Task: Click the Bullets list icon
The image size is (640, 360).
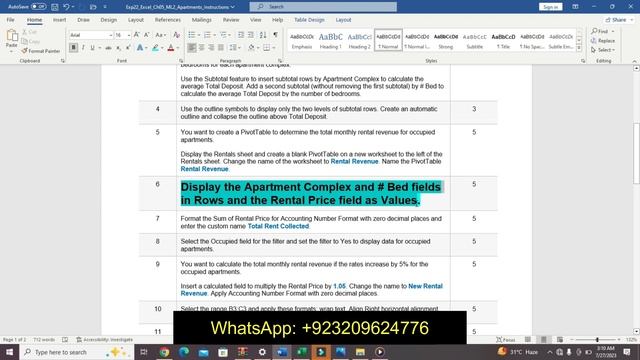Action: click(x=191, y=35)
